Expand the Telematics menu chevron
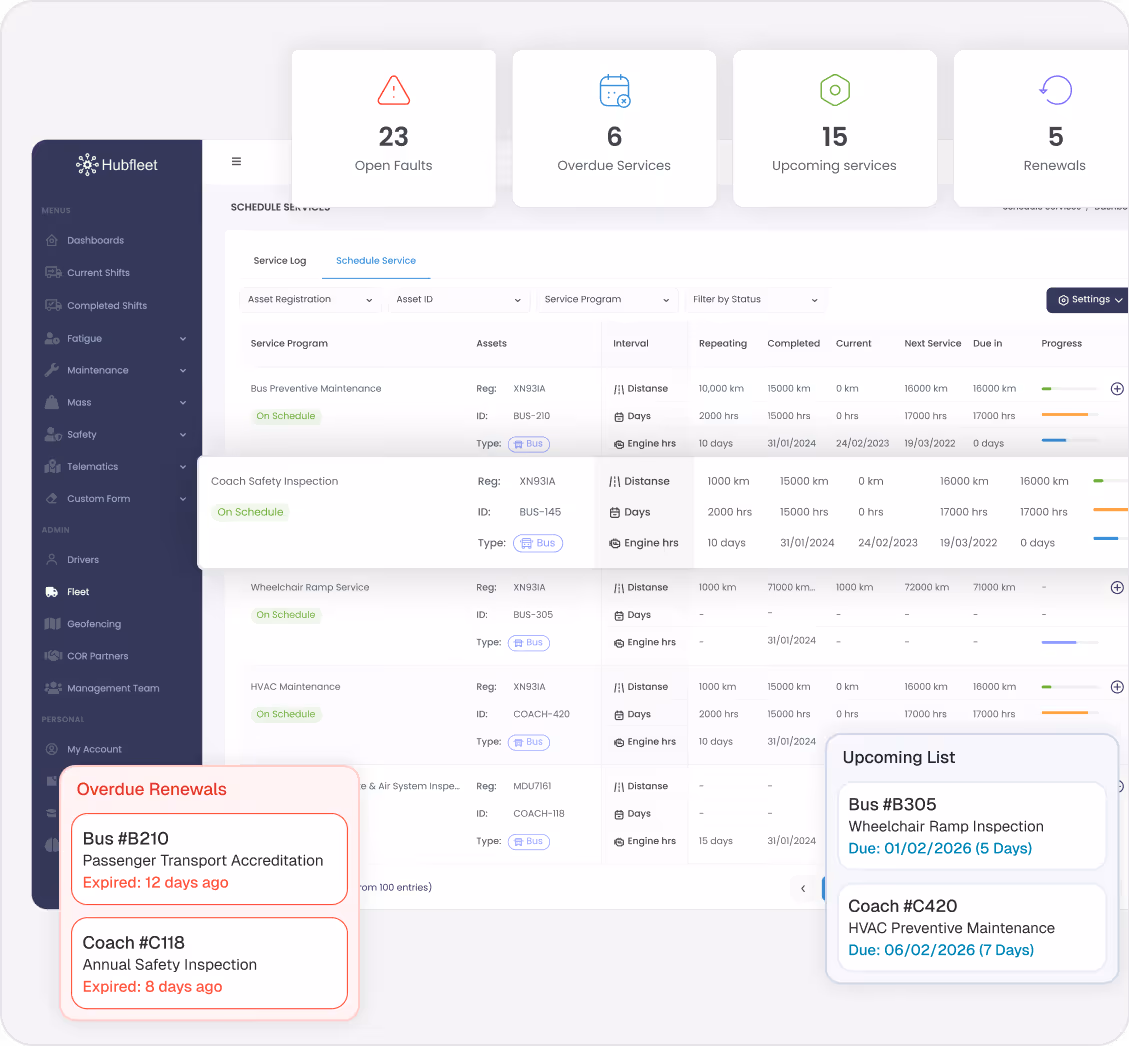 pos(183,466)
